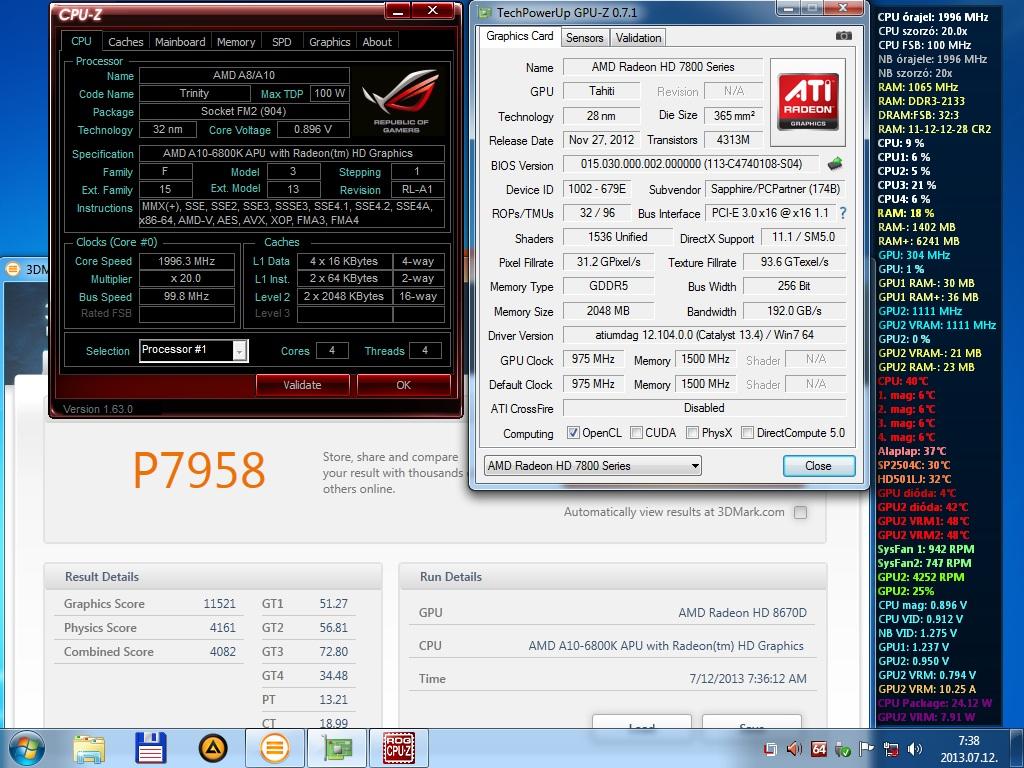The image size is (1024, 768).
Task: Click the GPU Clock 975 MHz field
Action: (593, 359)
